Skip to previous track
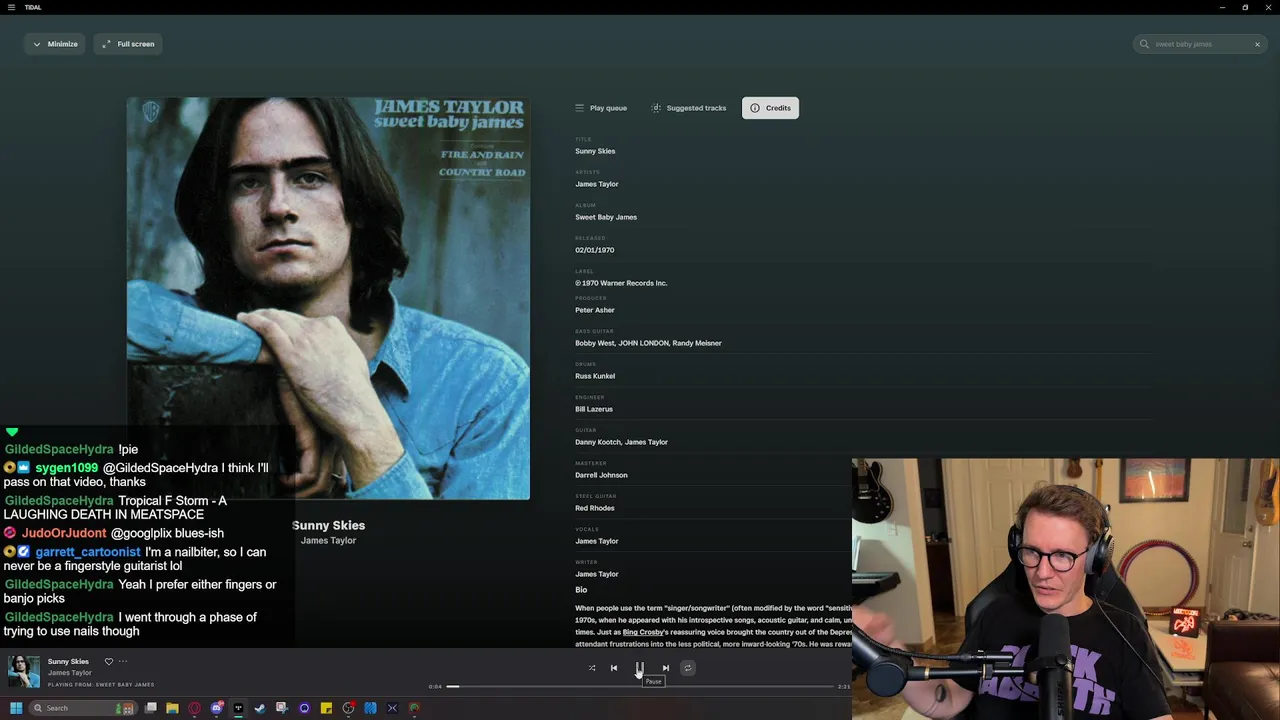This screenshot has height=720, width=1280. point(614,668)
